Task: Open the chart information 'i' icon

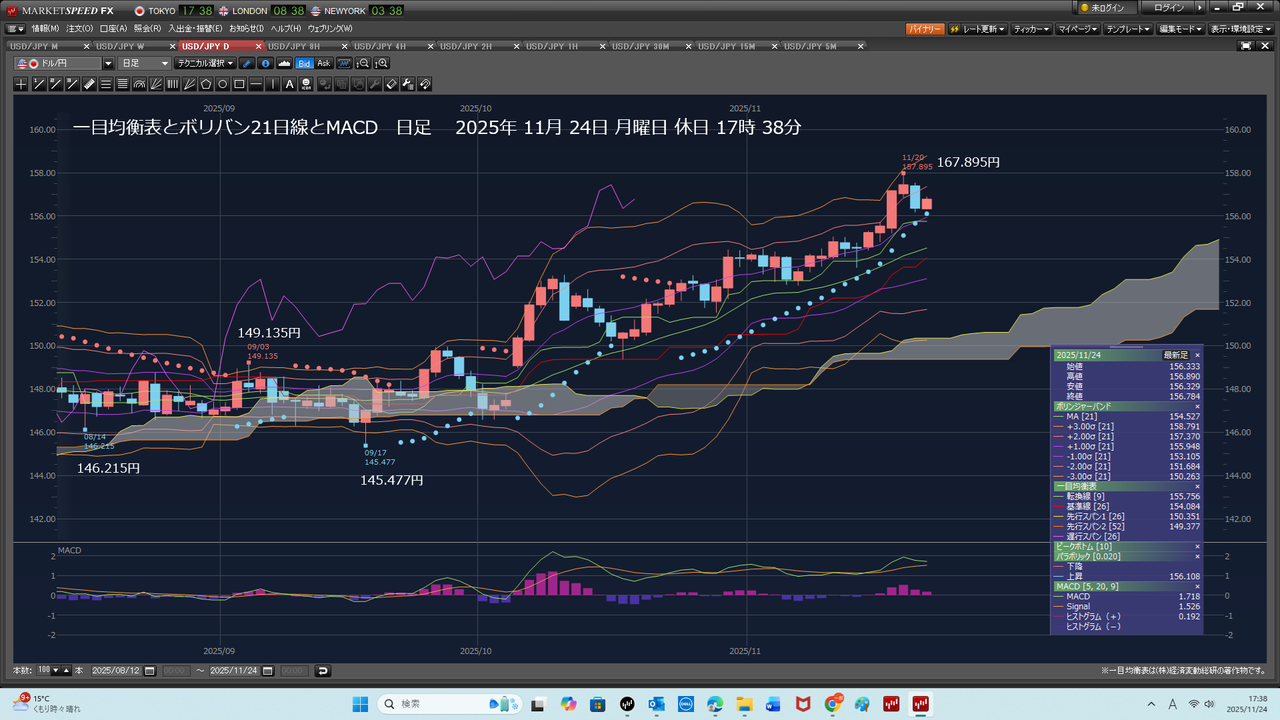Action: point(265,63)
